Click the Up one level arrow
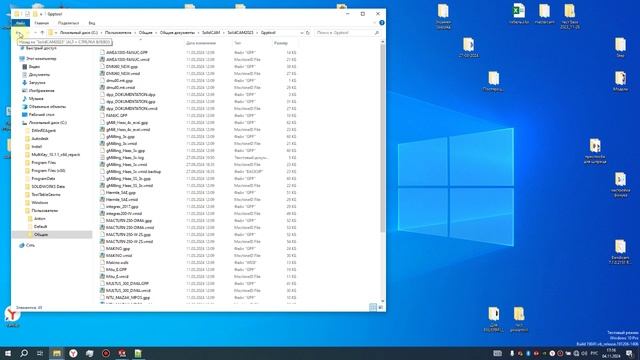 42,33
